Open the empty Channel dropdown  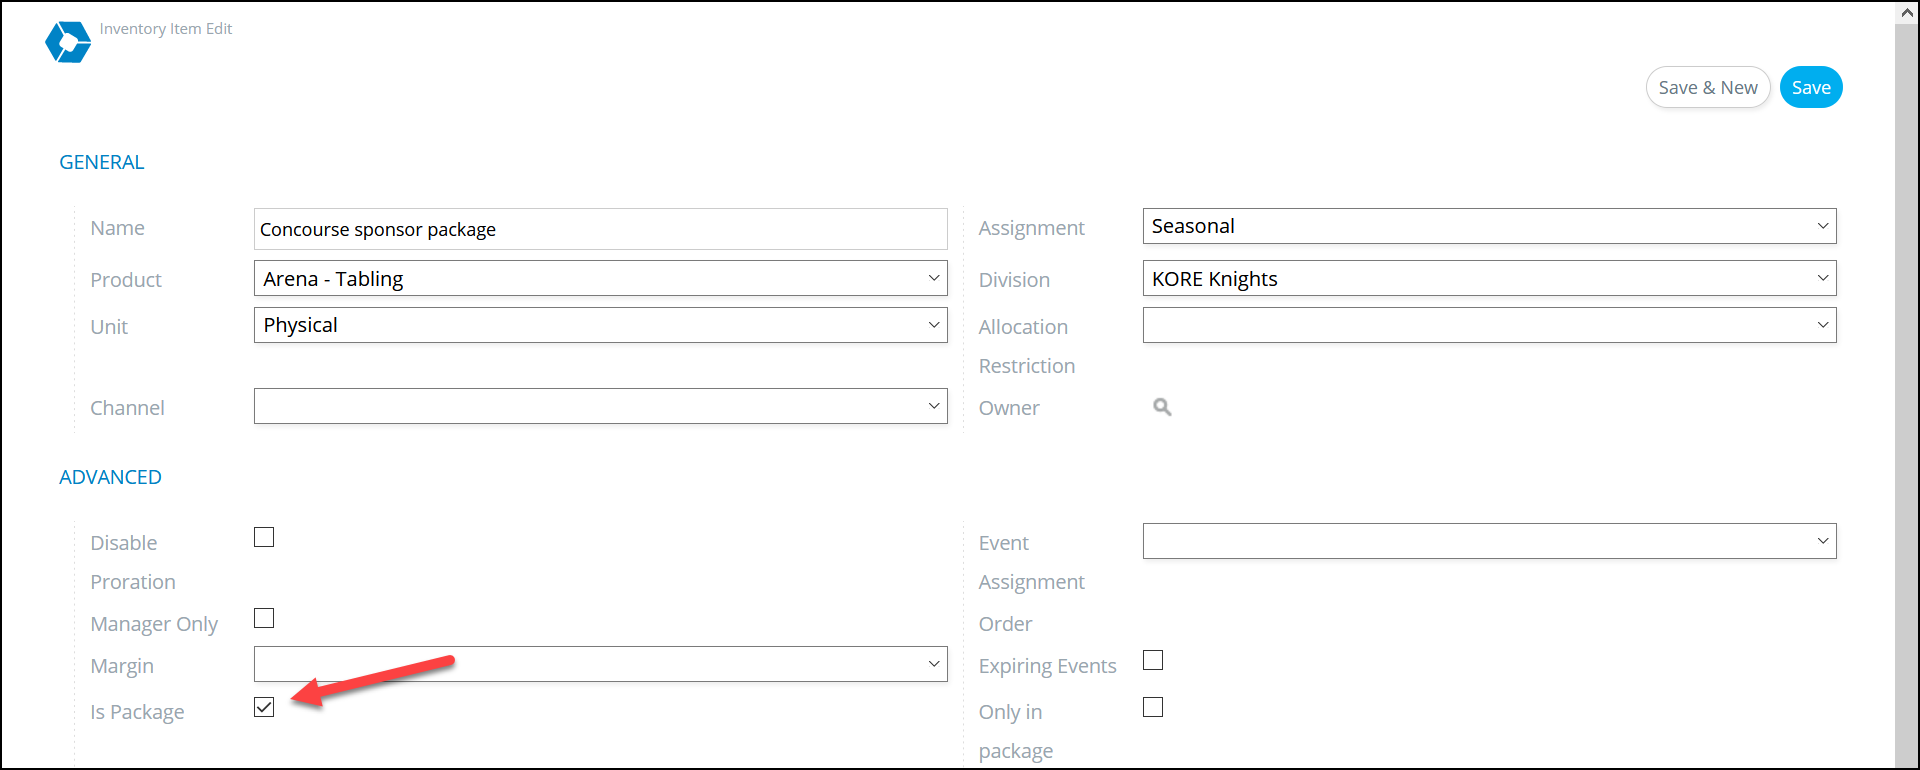pyautogui.click(x=601, y=406)
